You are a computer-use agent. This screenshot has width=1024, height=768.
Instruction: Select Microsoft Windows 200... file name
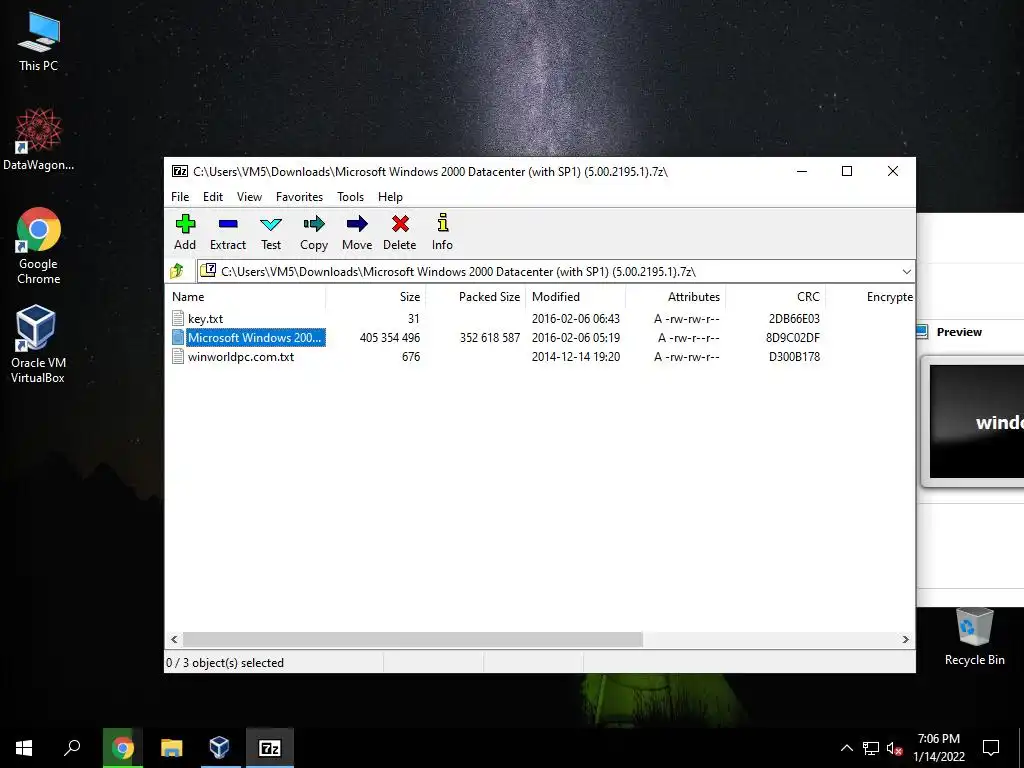click(x=255, y=338)
